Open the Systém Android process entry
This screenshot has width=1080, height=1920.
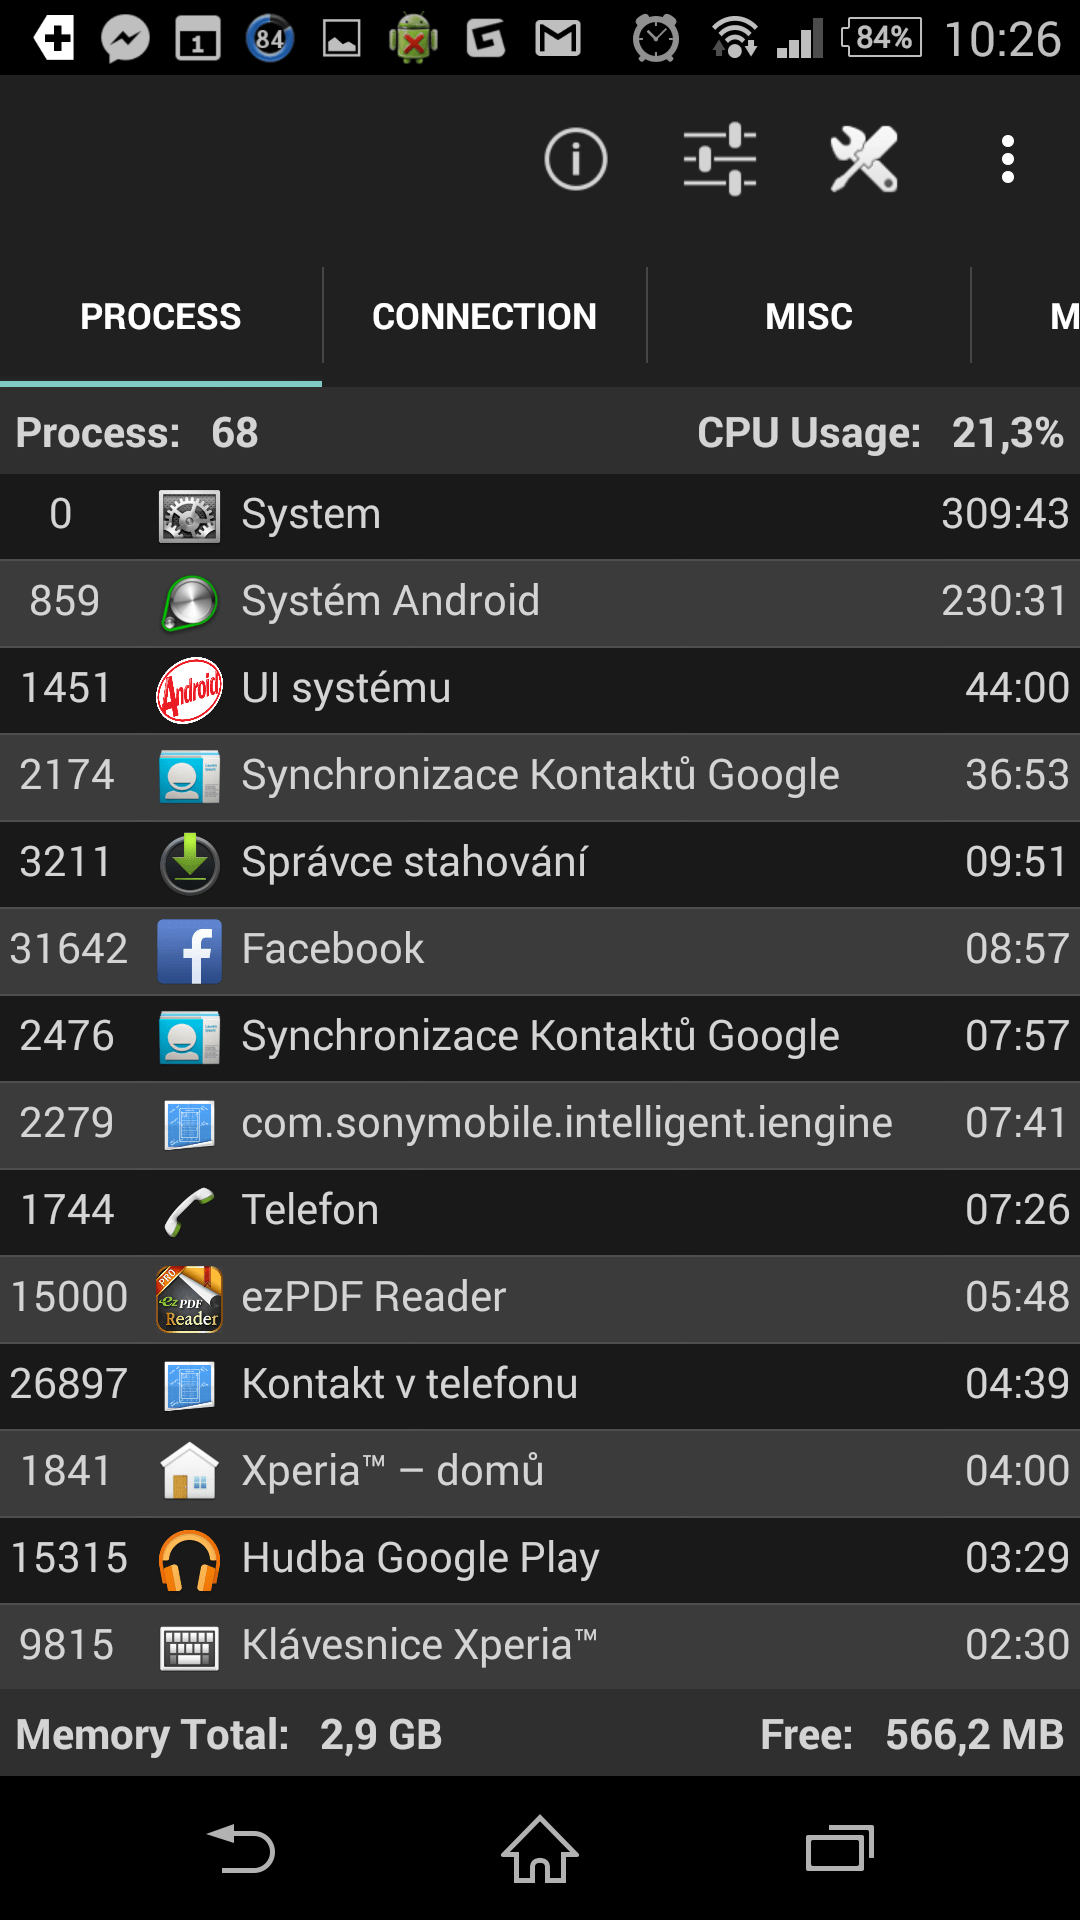pyautogui.click(x=540, y=603)
